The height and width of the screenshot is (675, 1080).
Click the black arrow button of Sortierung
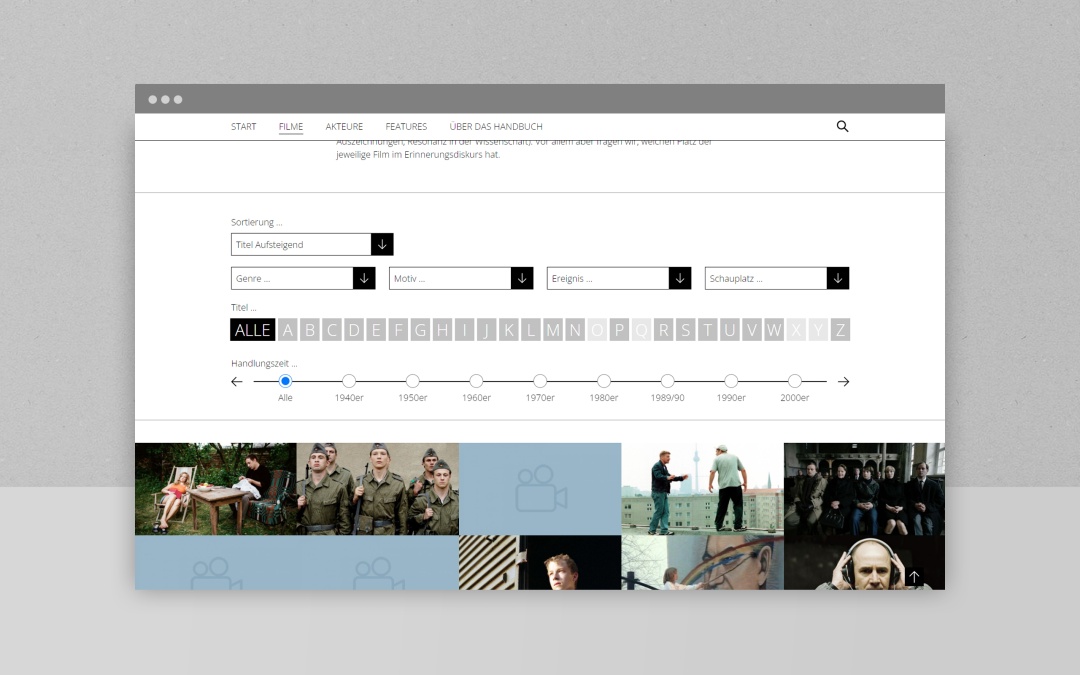point(382,245)
